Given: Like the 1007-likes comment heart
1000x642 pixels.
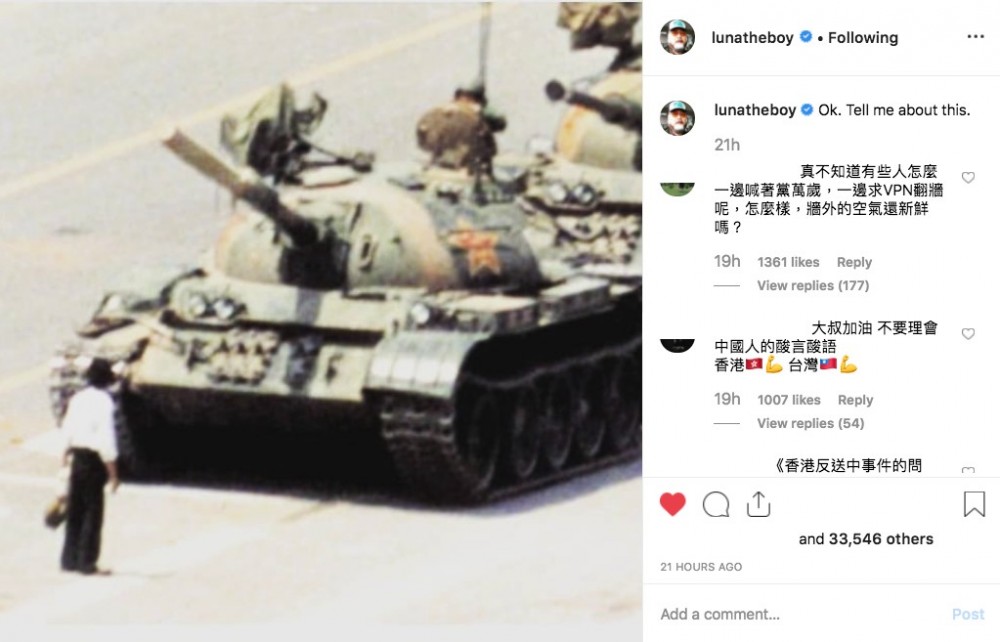Looking at the screenshot, I should click(x=967, y=333).
